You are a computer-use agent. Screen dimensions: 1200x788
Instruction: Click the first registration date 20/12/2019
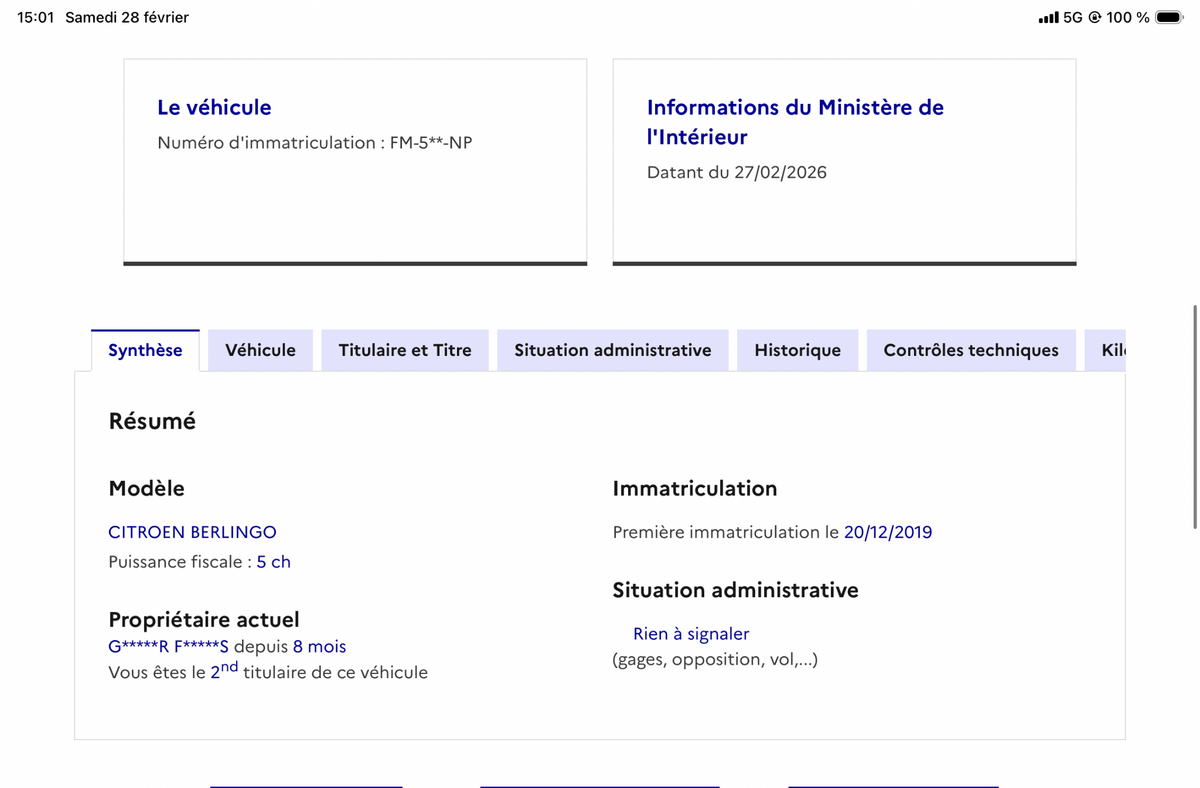pos(888,532)
